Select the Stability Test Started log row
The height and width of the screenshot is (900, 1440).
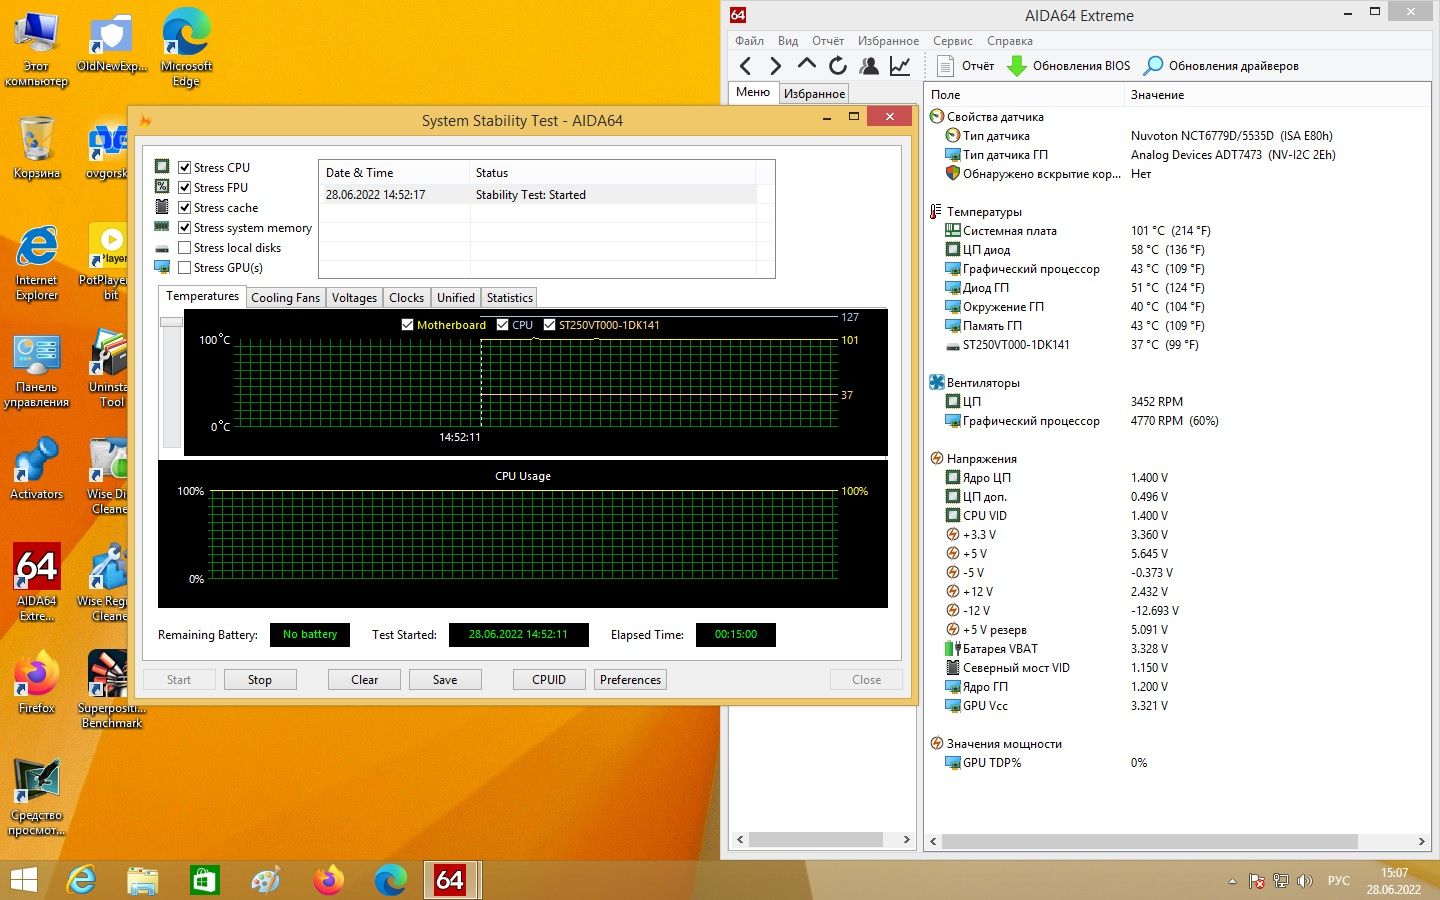pos(538,195)
